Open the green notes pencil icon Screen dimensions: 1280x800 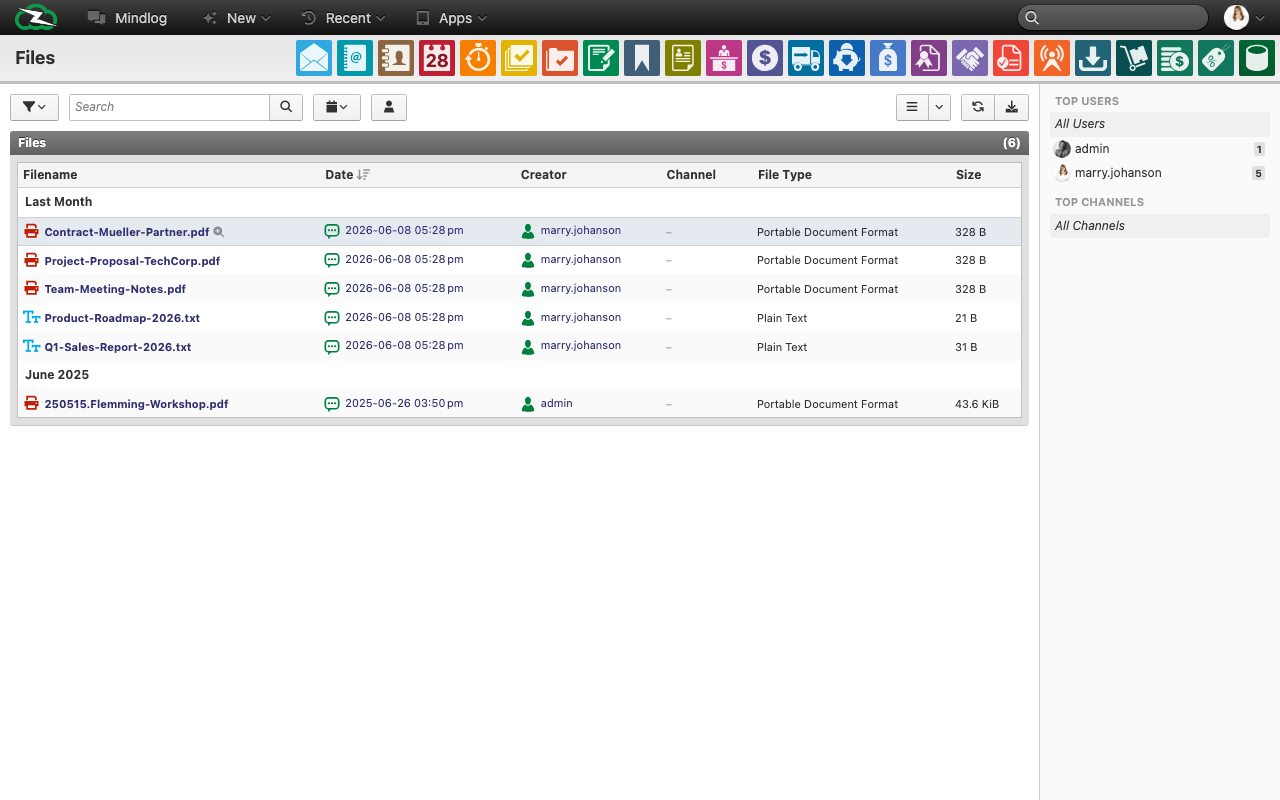point(601,58)
